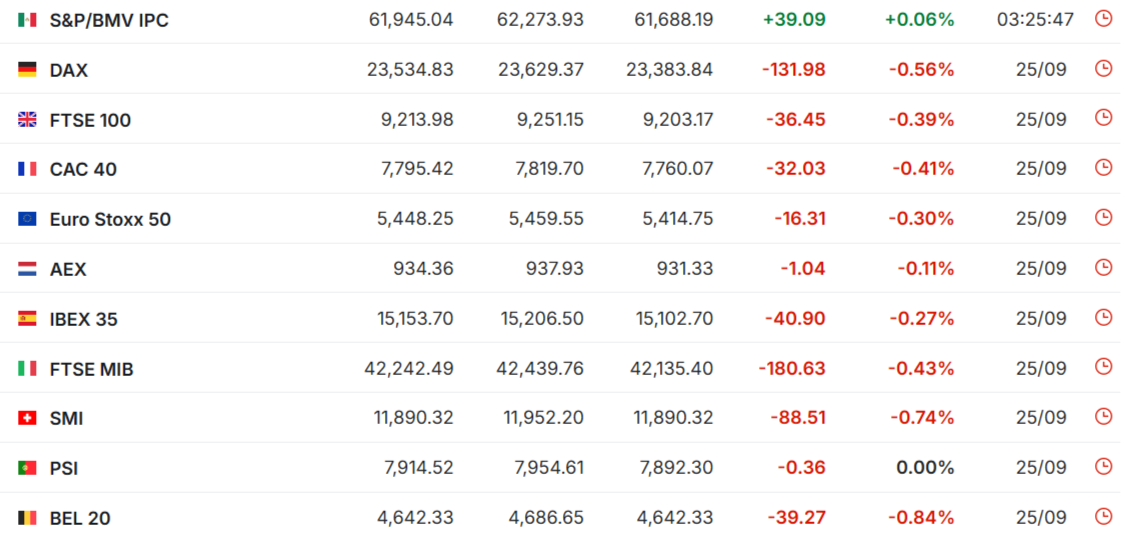Click the clock icon in CAC 40 row
The image size is (1126, 537).
tap(1103, 167)
